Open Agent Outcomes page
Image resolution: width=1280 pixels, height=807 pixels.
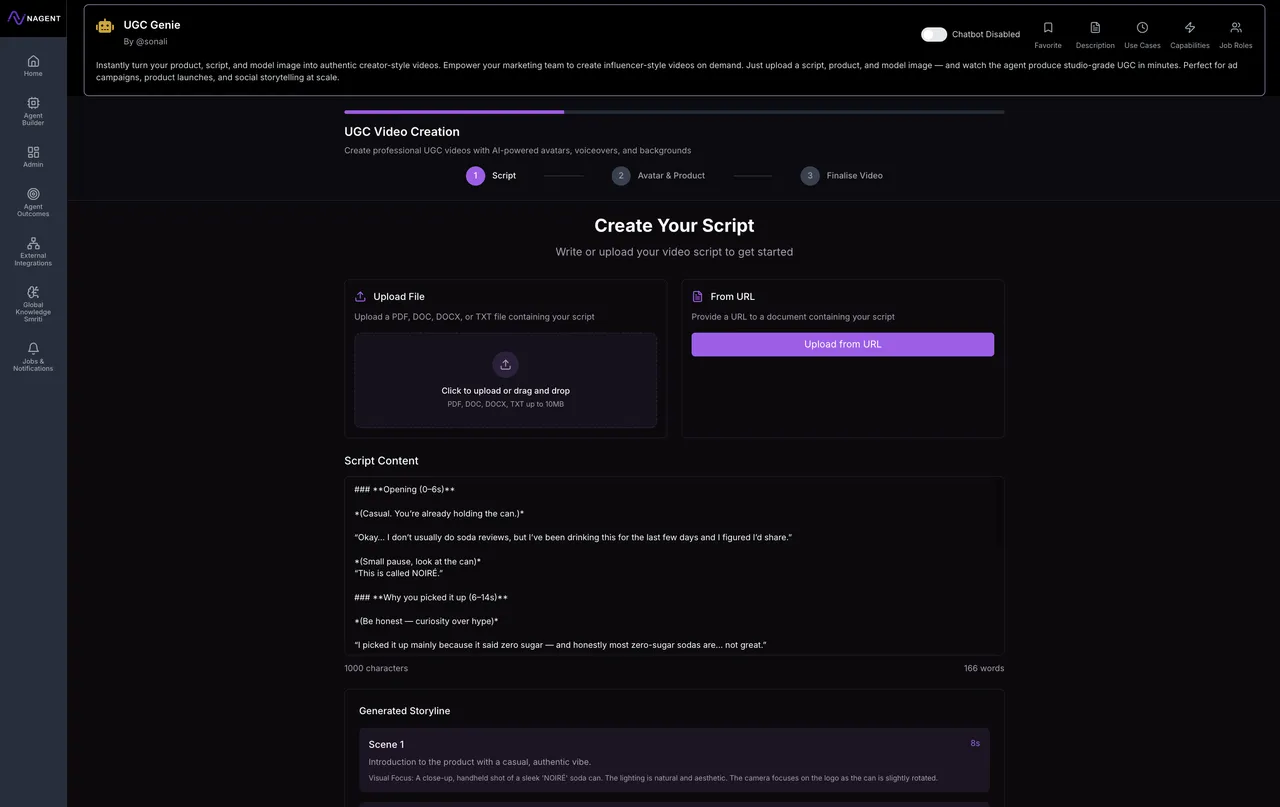point(33,201)
